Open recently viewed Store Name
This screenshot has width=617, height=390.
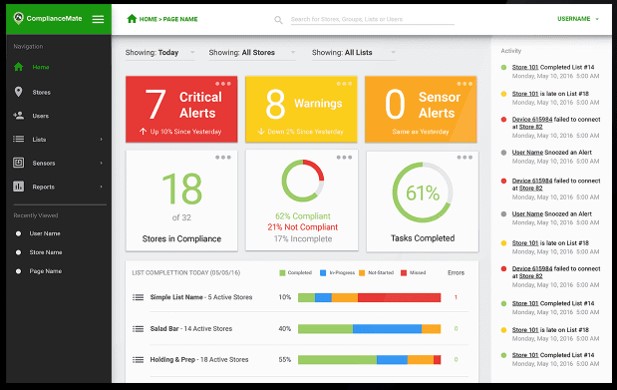[x=46, y=252]
